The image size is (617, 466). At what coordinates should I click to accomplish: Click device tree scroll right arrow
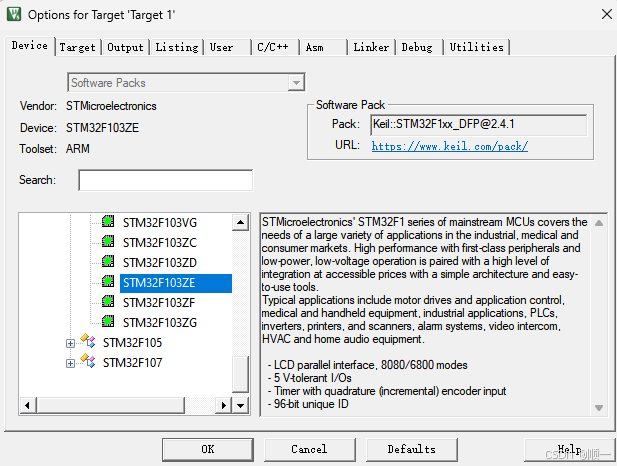tap(224, 405)
